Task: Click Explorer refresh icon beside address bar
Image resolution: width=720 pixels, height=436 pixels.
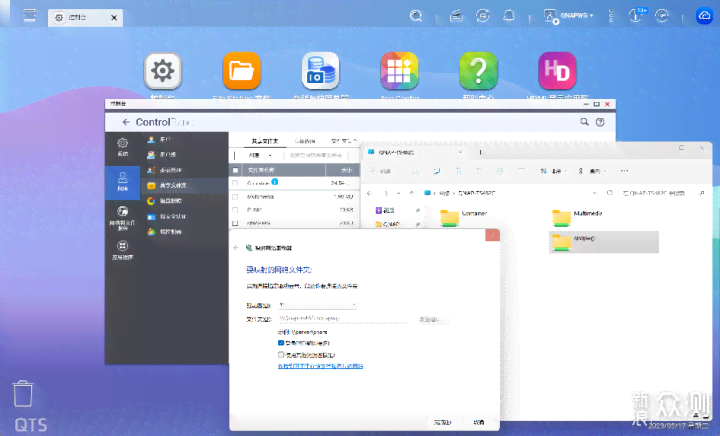Action: click(x=610, y=193)
